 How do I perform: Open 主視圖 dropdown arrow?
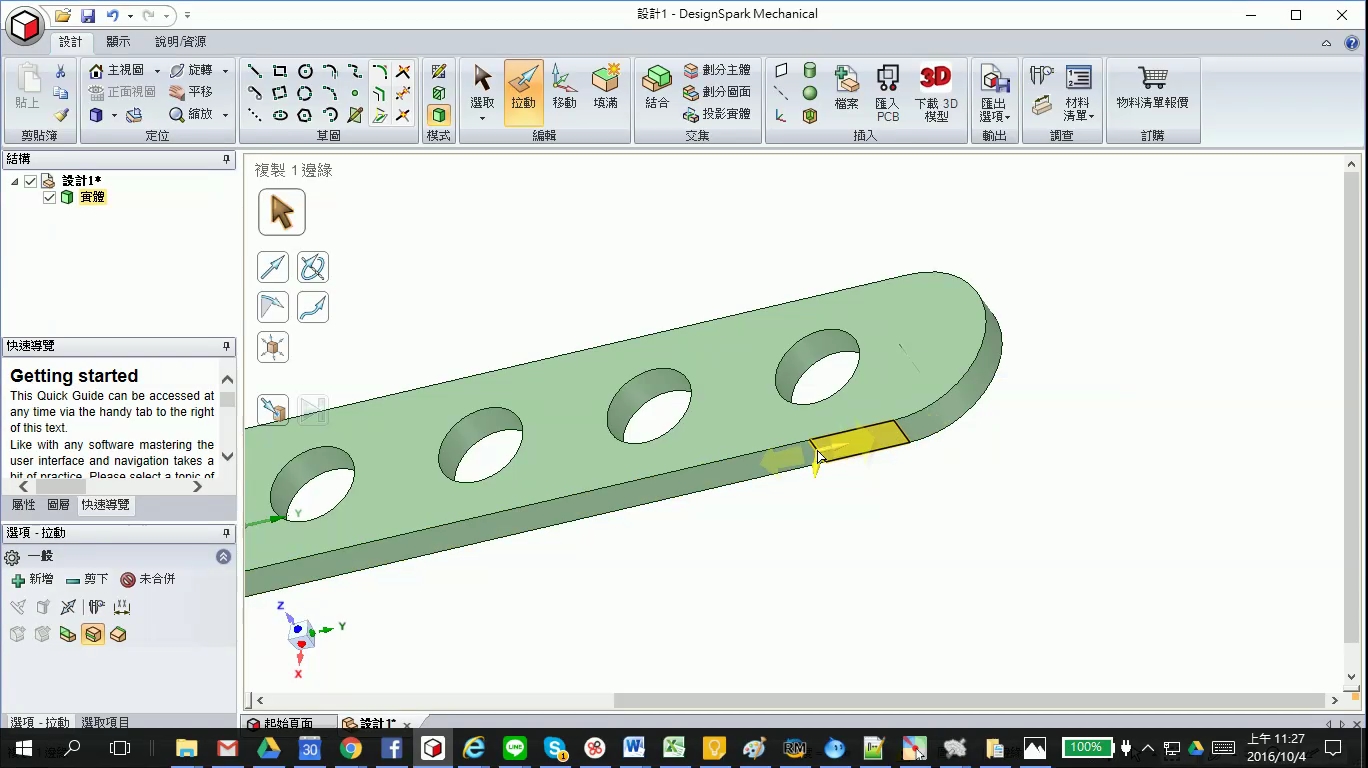[x=157, y=71]
